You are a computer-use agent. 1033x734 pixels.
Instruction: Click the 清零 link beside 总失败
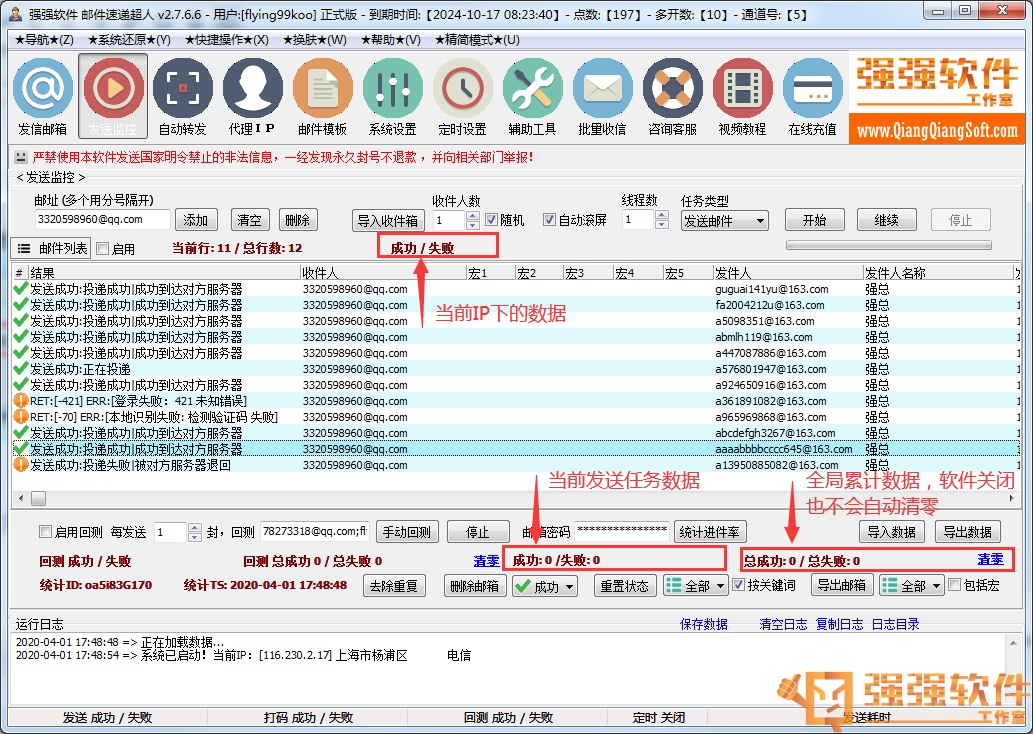(x=990, y=559)
